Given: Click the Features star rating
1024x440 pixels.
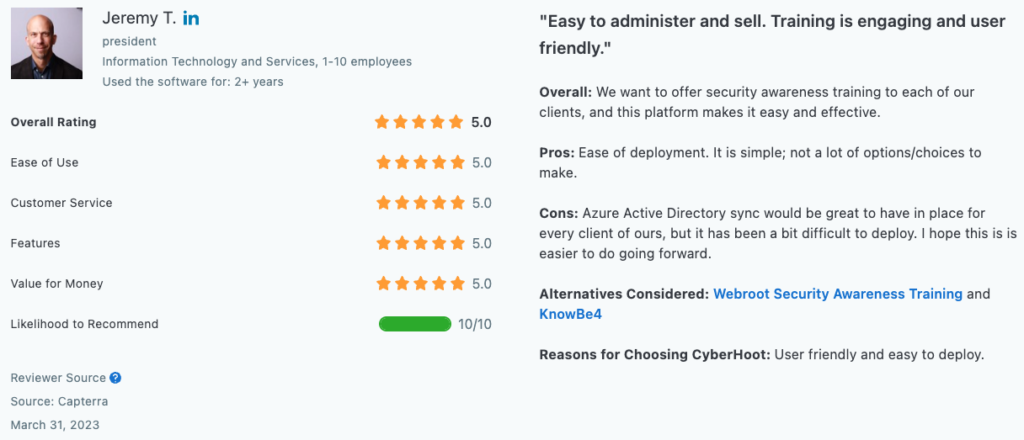Looking at the screenshot, I should [x=420, y=244].
